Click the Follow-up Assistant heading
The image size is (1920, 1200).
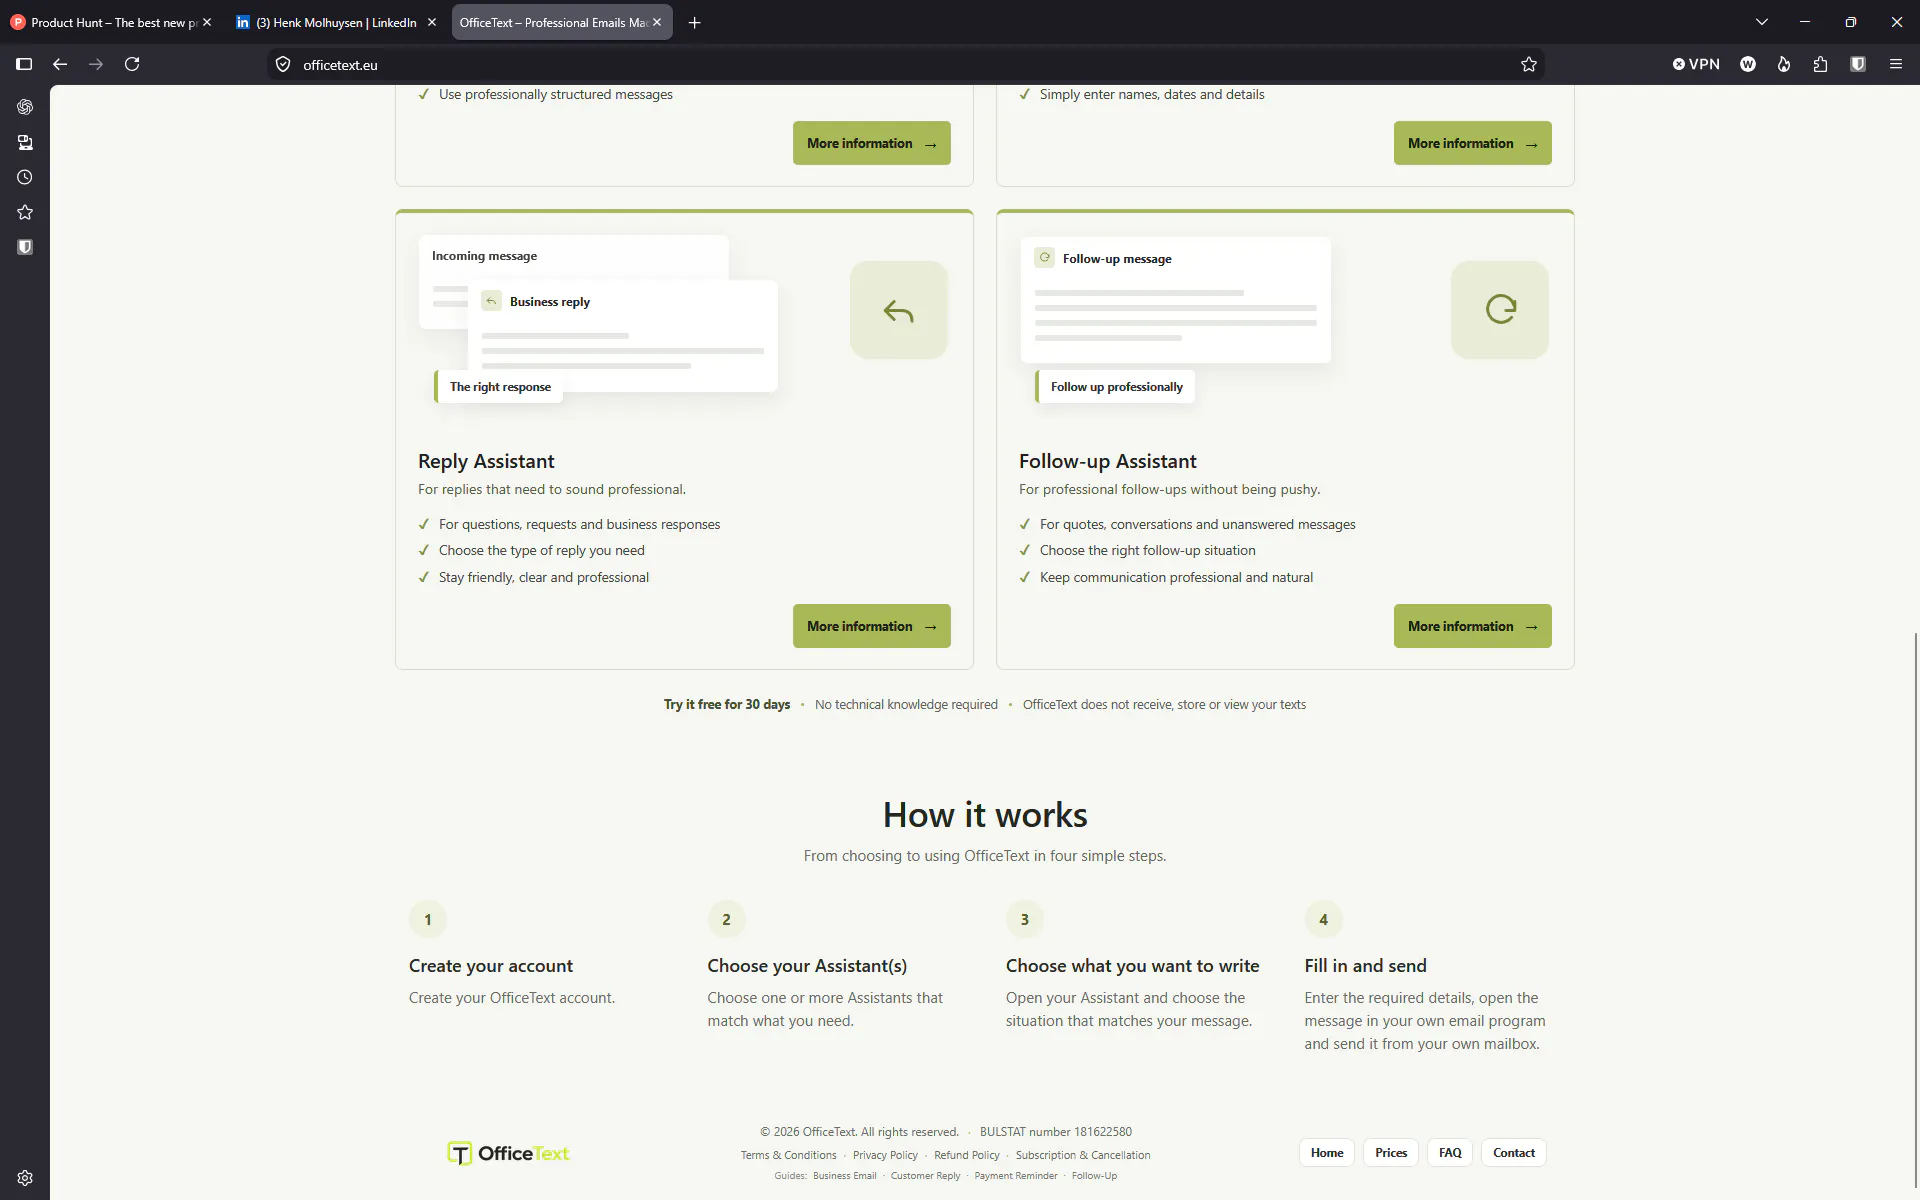coord(1108,461)
